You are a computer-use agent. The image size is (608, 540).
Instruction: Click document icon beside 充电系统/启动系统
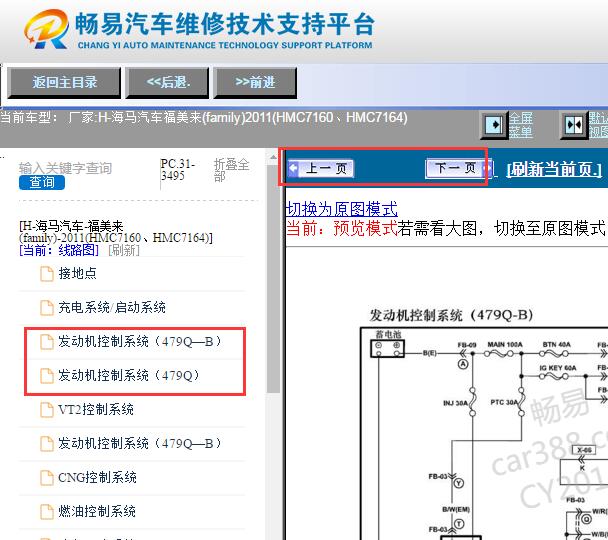coord(47,308)
